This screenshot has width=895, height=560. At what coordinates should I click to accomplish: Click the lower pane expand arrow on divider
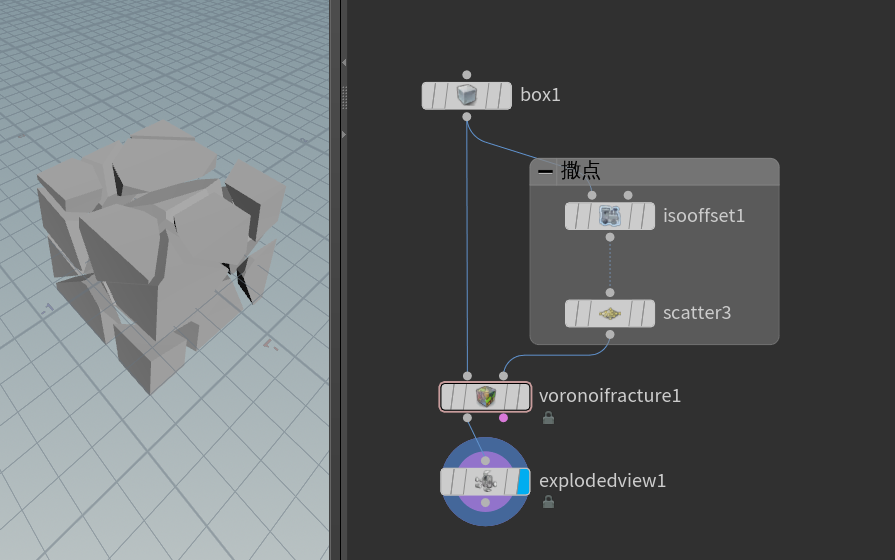pyautogui.click(x=344, y=134)
